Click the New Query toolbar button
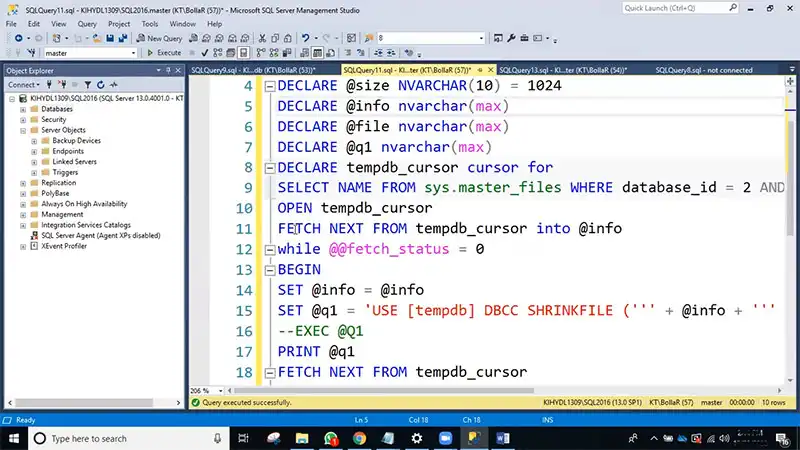 [x=159, y=38]
